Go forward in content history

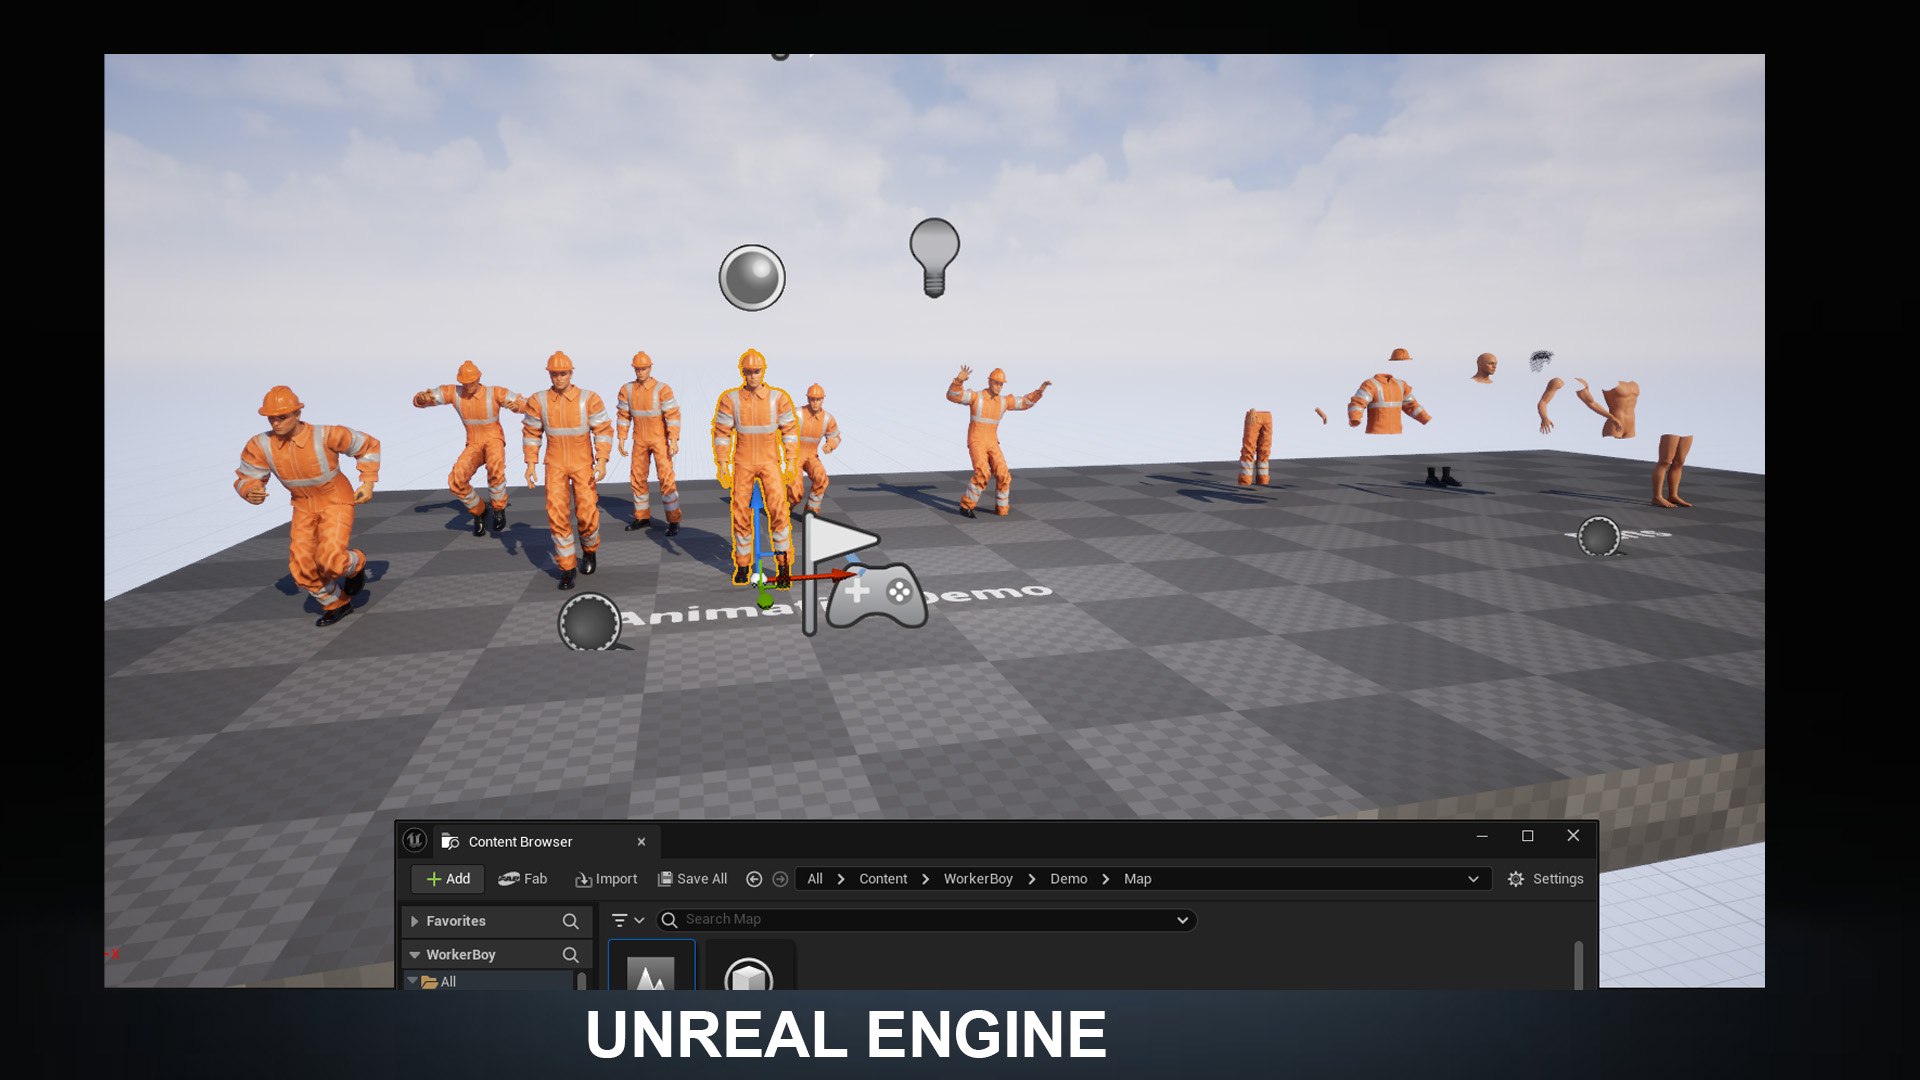point(780,879)
